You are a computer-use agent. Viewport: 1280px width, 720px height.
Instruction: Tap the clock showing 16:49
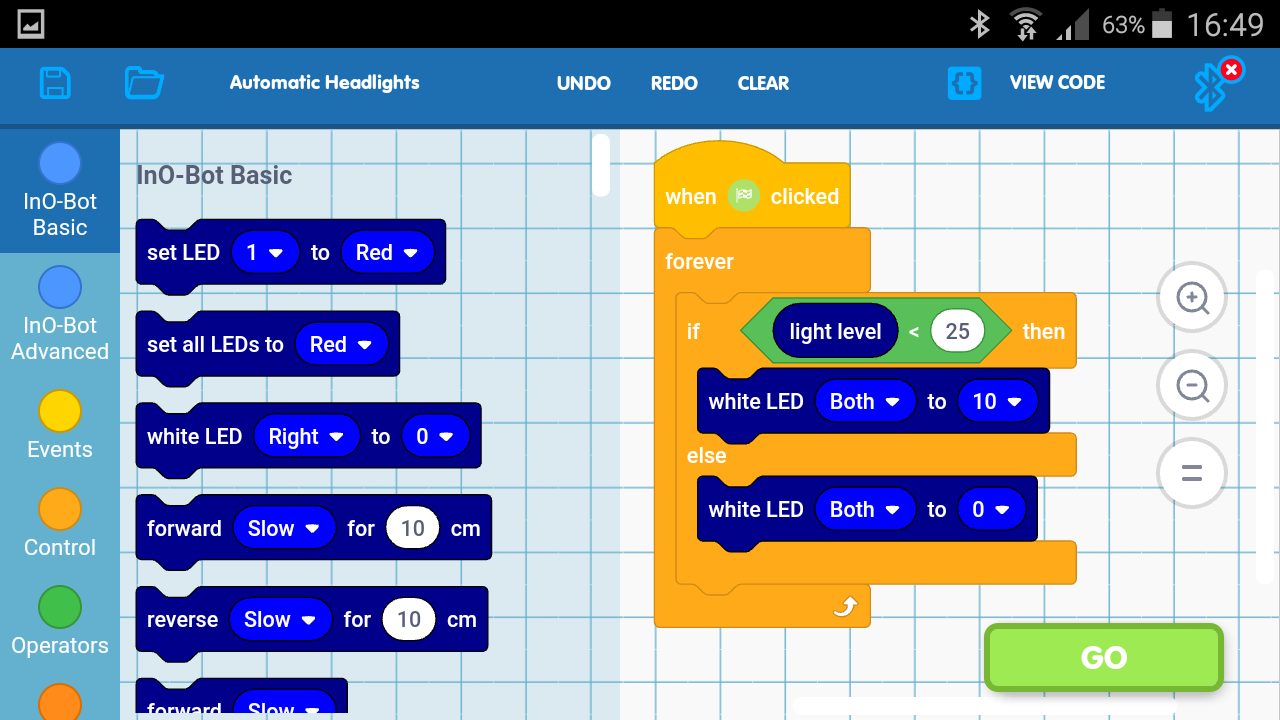(1225, 24)
